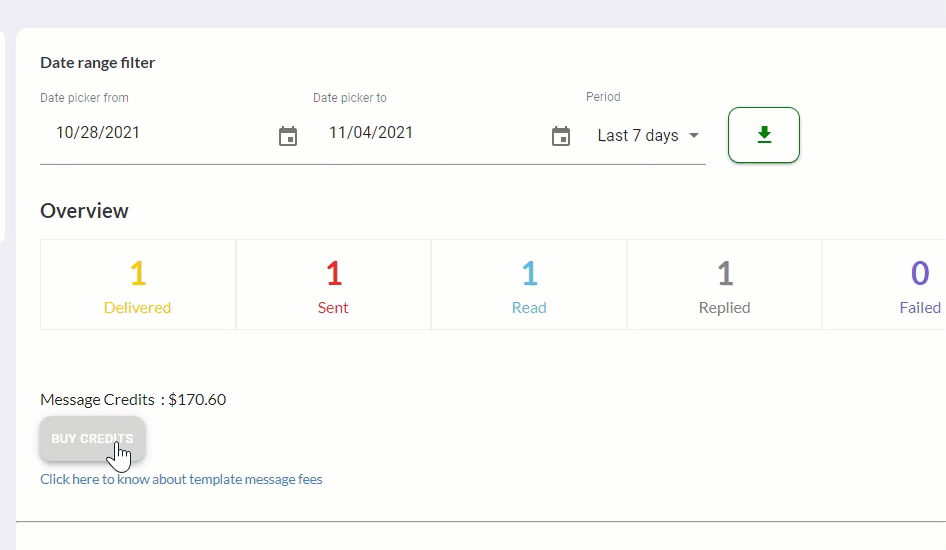
Task: Select the Delivered stat card
Action: [138, 285]
